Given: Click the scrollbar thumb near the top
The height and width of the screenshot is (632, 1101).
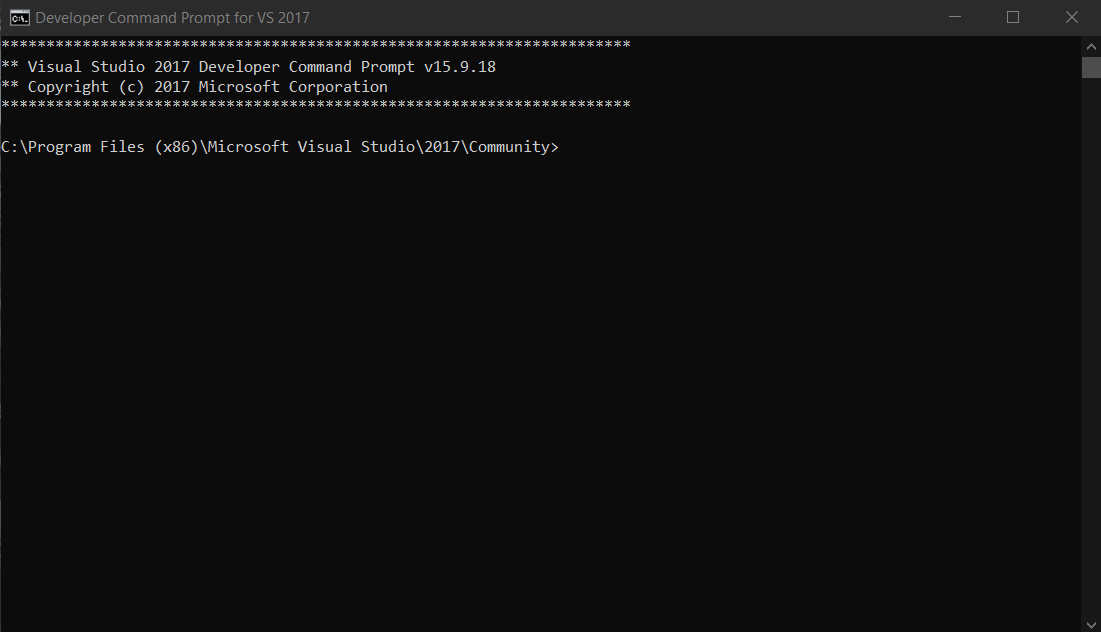Looking at the screenshot, I should [1090, 66].
